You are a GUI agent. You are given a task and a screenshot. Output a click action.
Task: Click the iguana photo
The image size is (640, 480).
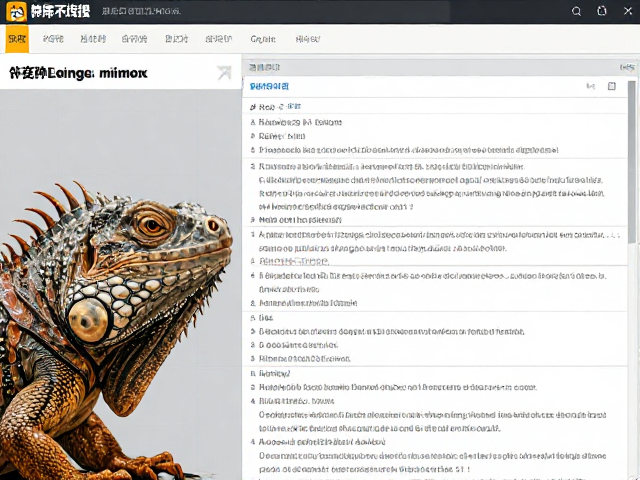click(x=120, y=284)
